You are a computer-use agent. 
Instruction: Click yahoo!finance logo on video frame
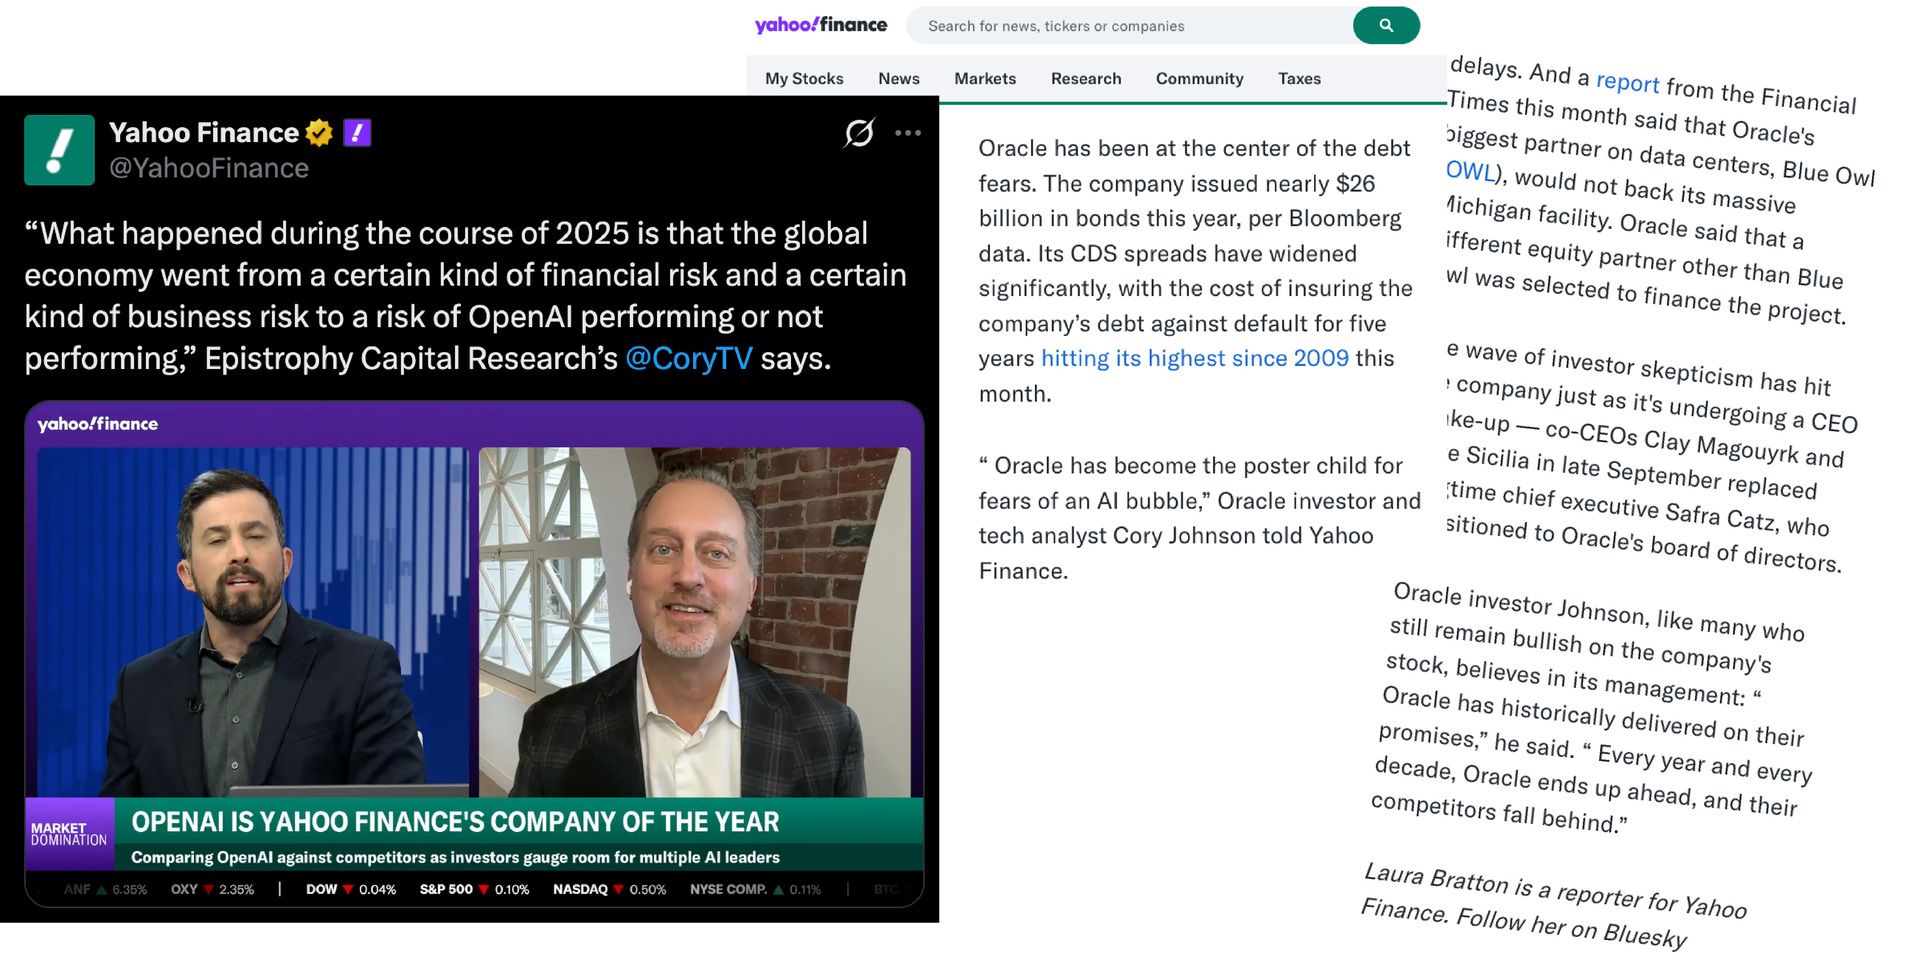tap(98, 424)
